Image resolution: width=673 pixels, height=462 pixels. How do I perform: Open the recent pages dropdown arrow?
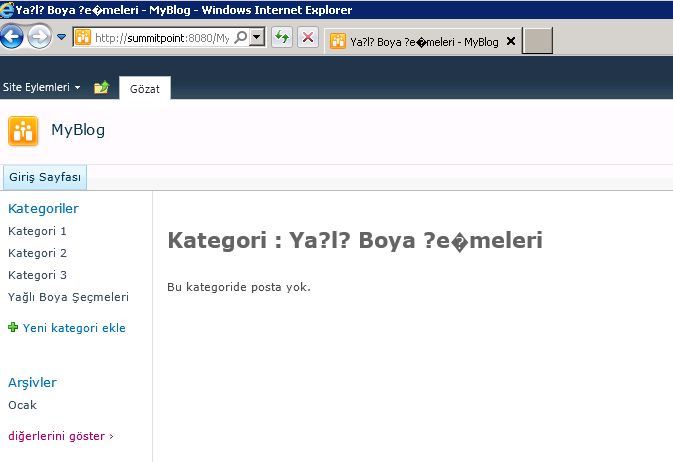coord(61,38)
